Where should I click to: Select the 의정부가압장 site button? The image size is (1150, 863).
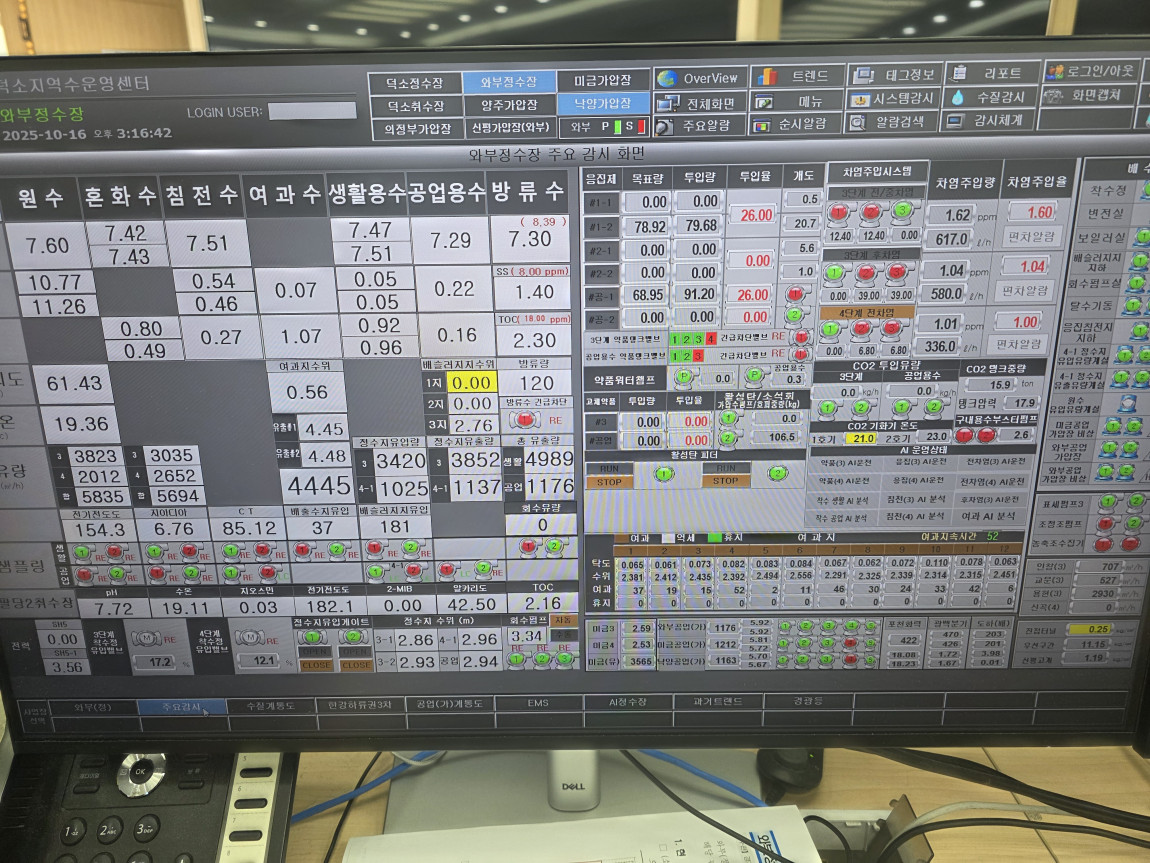click(x=417, y=129)
